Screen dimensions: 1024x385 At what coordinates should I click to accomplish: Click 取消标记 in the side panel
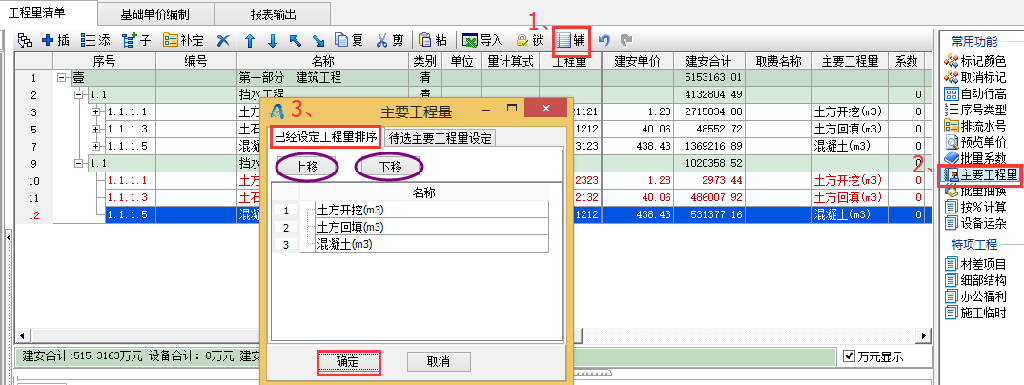(976, 77)
